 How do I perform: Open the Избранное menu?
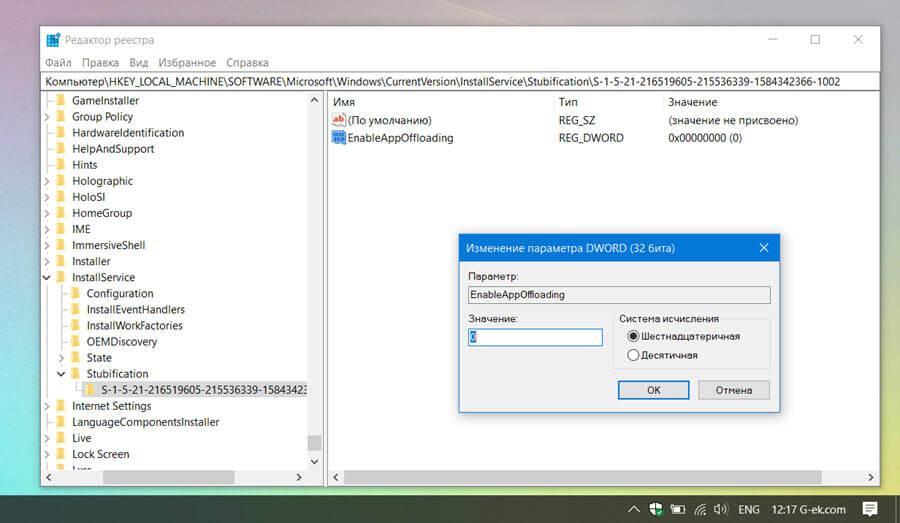(187, 63)
